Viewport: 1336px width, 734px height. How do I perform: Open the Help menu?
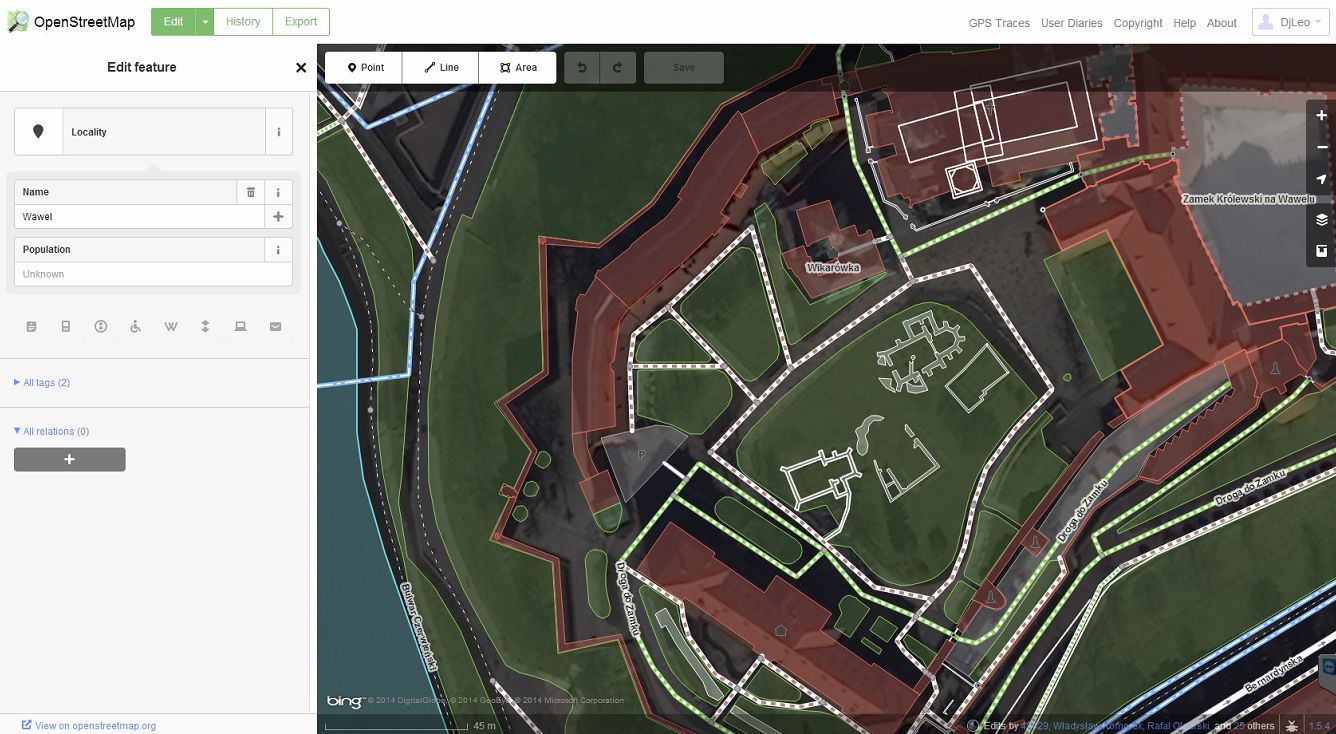[x=1184, y=23]
